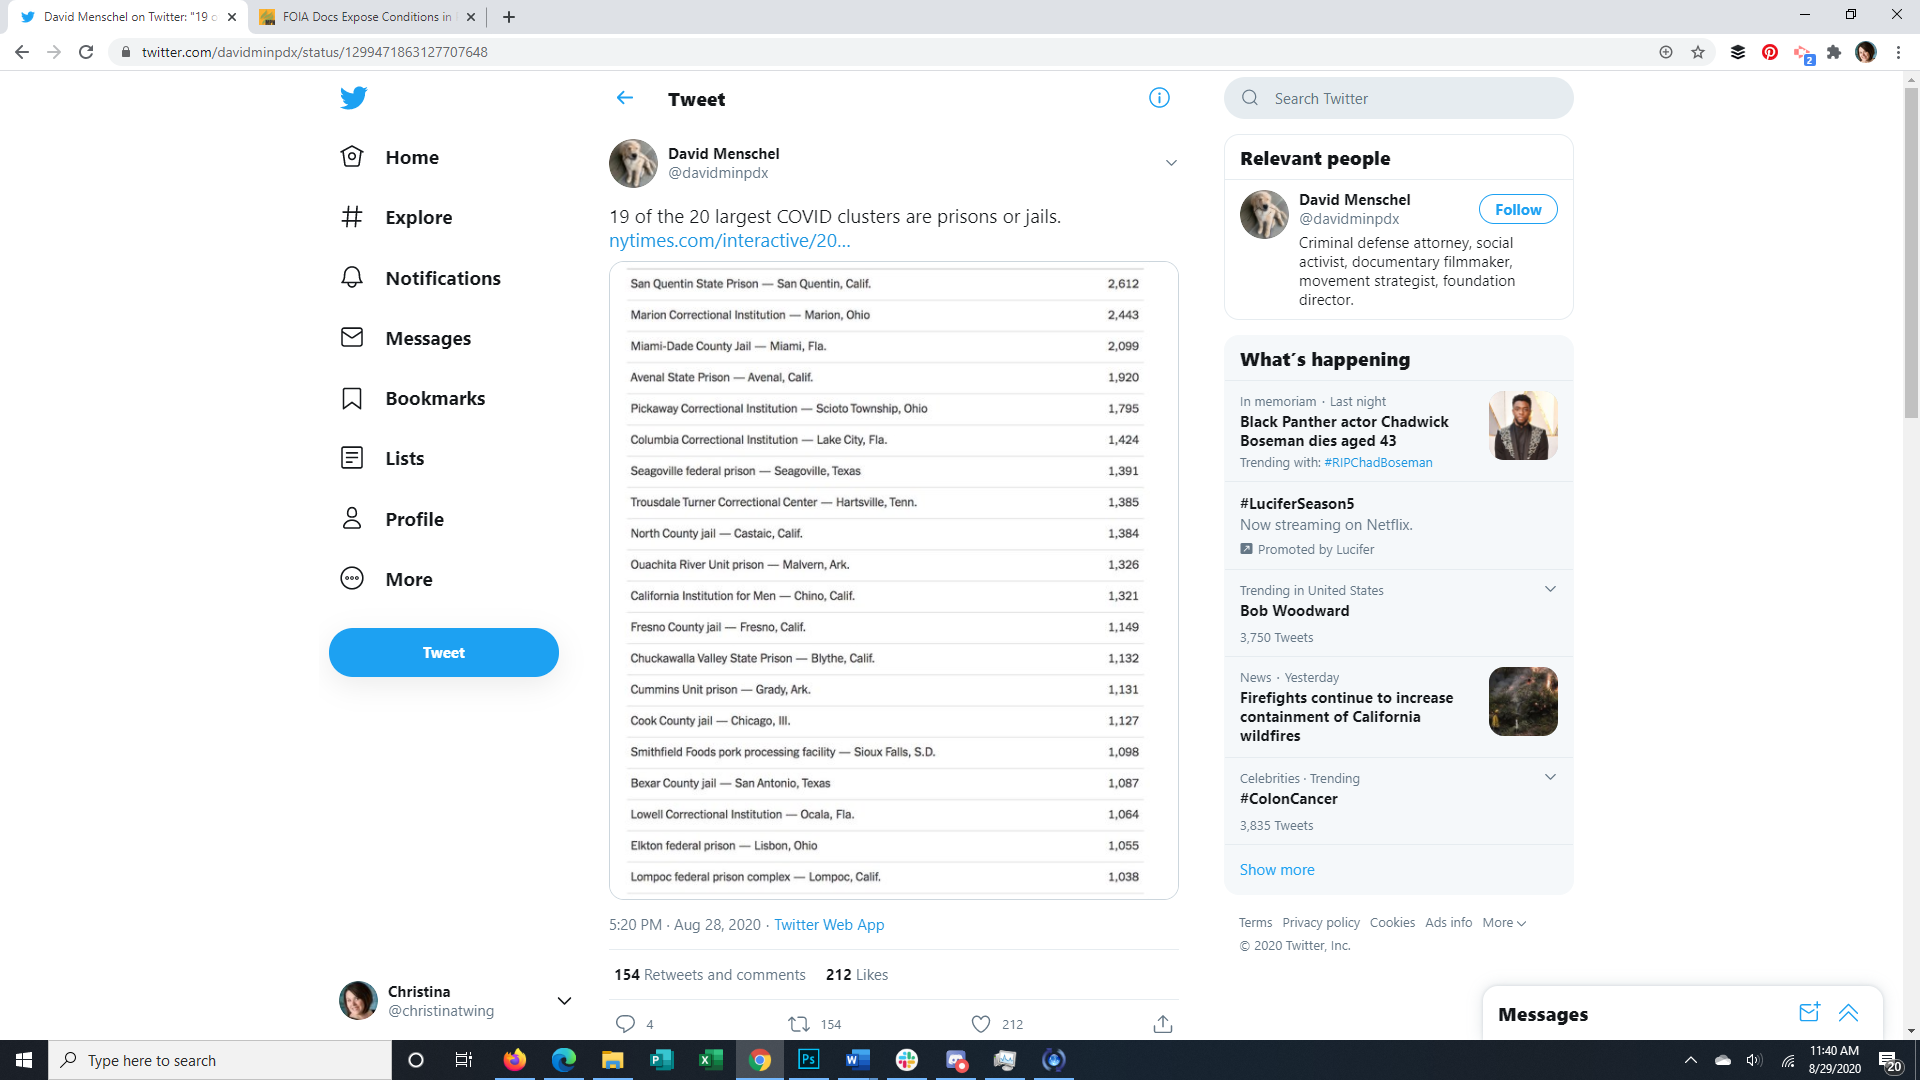Click the blue Tweet button
Viewport: 1920px width, 1080px height.
tap(443, 652)
